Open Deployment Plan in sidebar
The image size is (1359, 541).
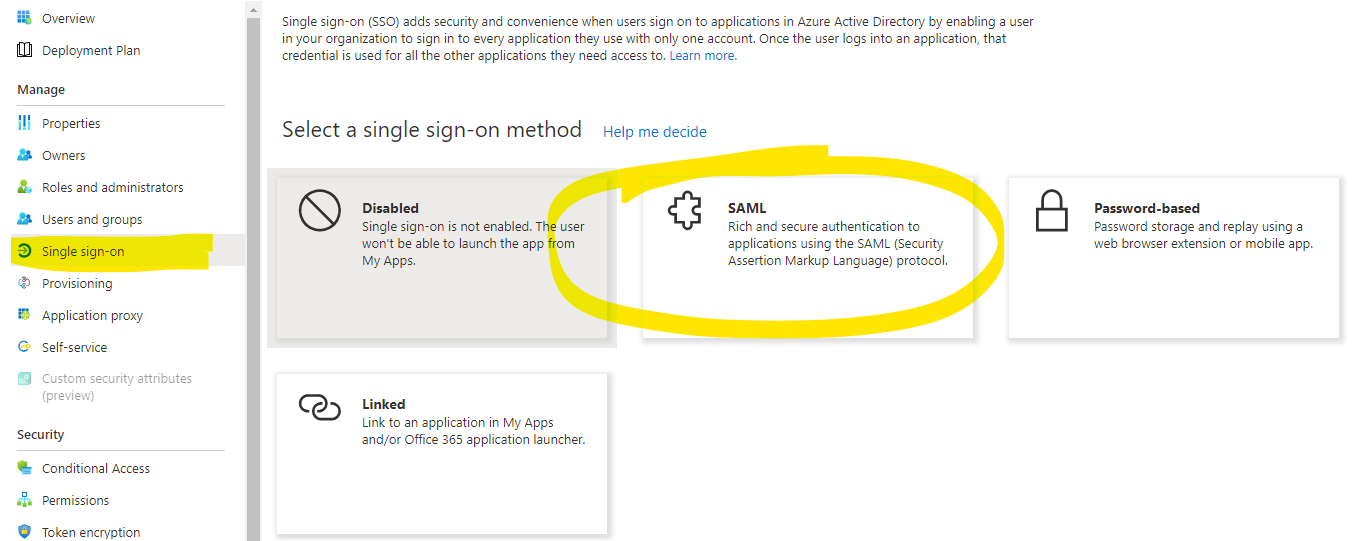(x=91, y=50)
